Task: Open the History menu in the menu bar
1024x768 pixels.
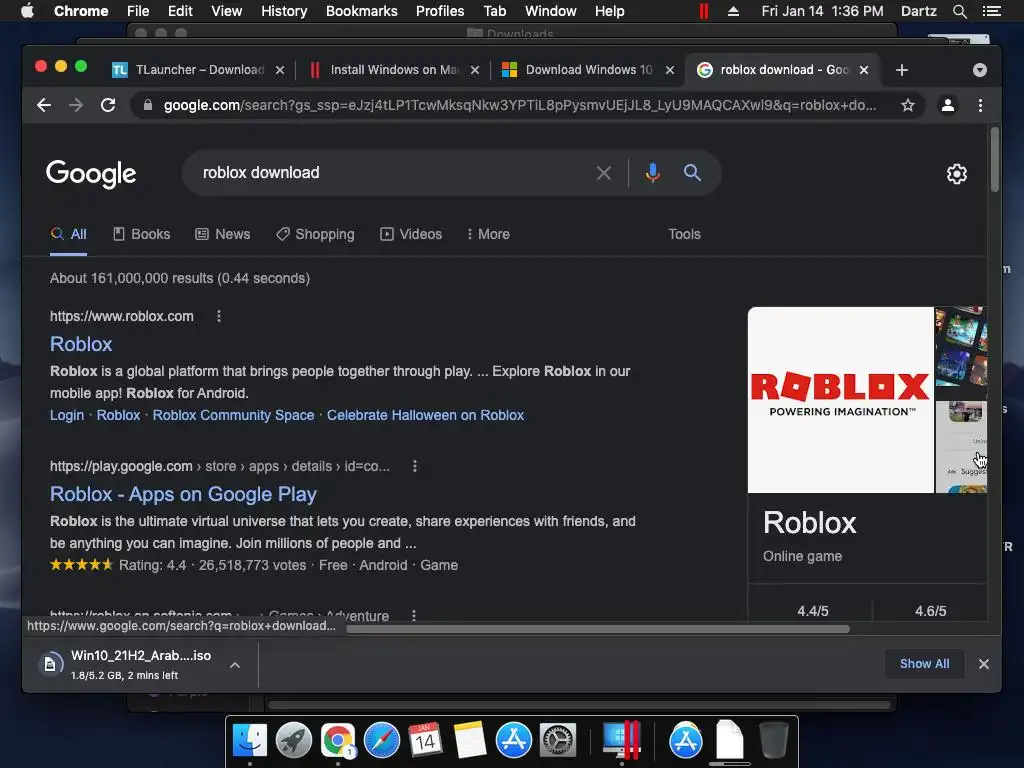Action: point(284,11)
